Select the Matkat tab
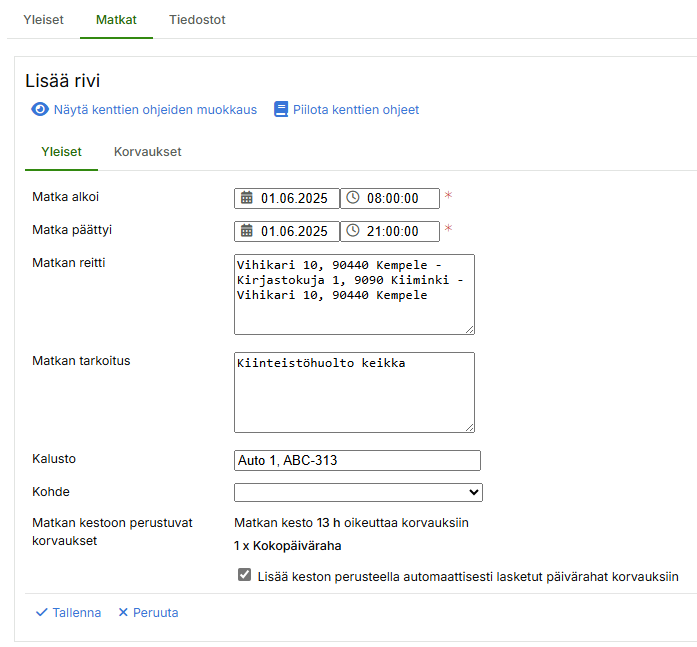 (x=116, y=19)
